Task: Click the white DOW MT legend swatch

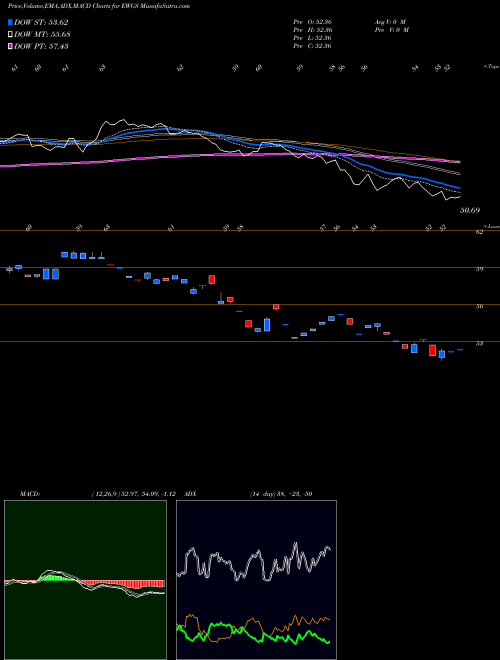Action: [x=10, y=34]
